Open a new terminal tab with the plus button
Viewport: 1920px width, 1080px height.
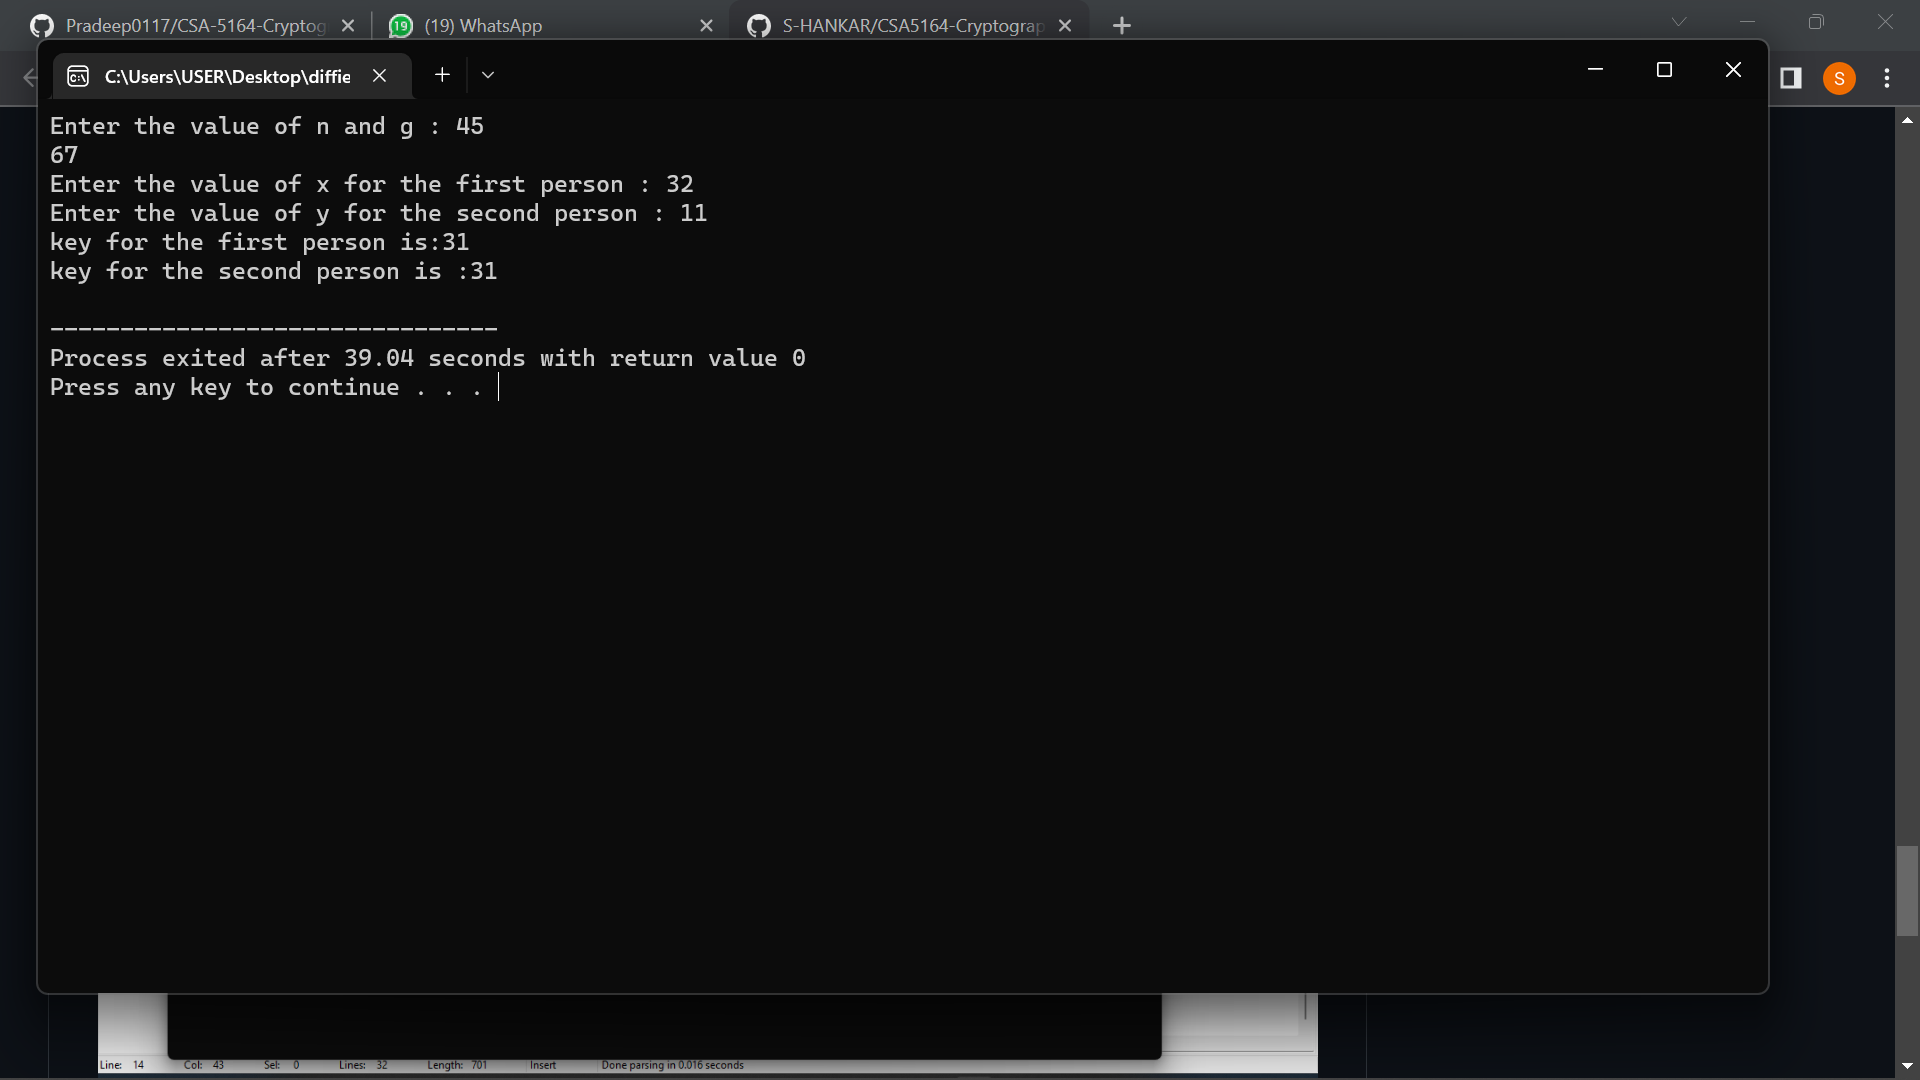442,74
